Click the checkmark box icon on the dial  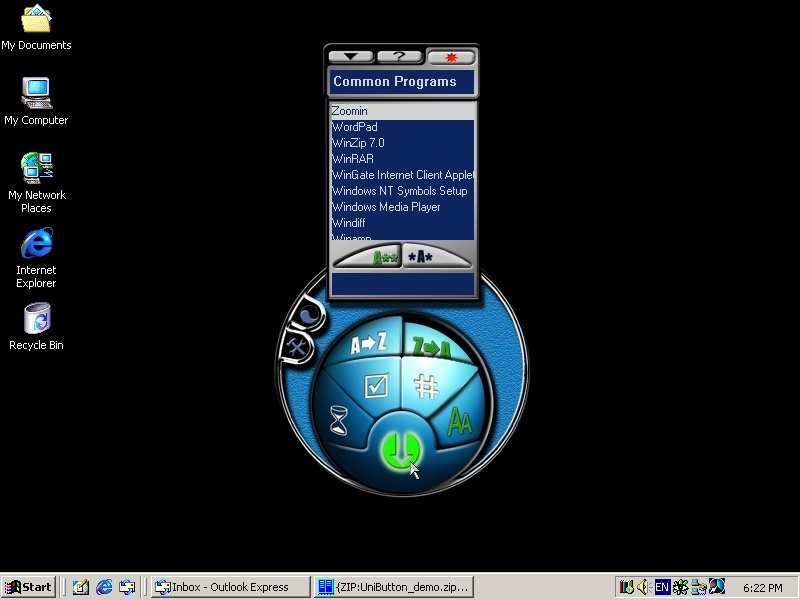click(377, 386)
